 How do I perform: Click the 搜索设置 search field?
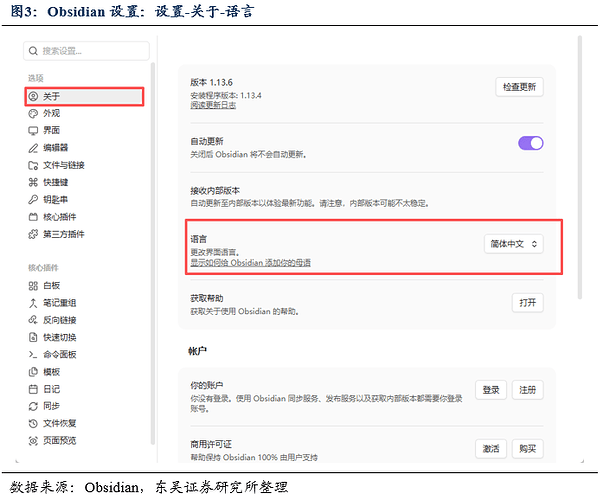point(86,51)
